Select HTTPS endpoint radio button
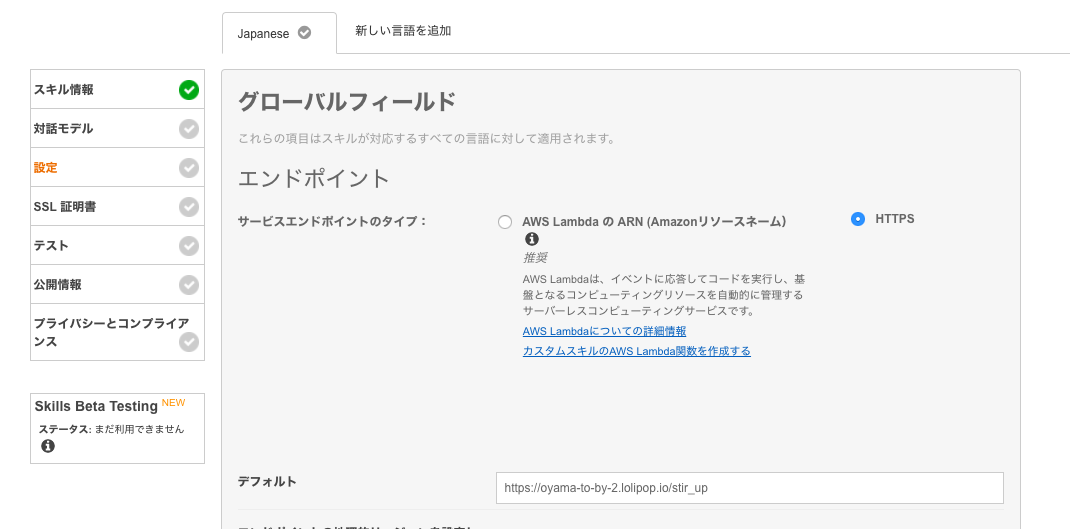This screenshot has height=529, width=1070. [858, 219]
